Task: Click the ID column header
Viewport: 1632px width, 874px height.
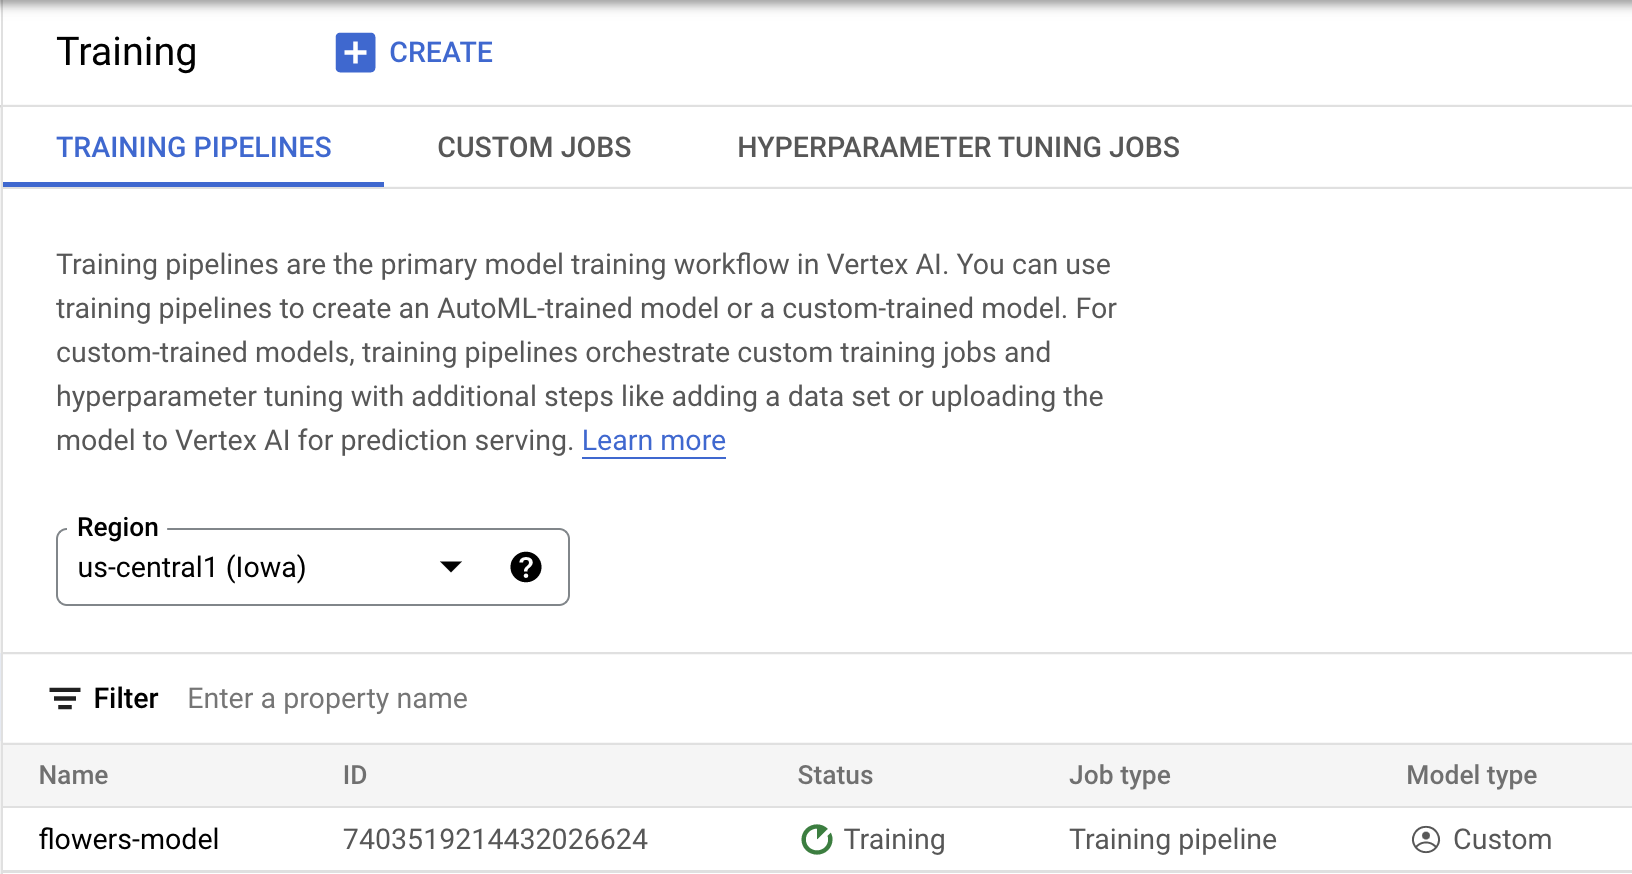Action: coord(355,775)
